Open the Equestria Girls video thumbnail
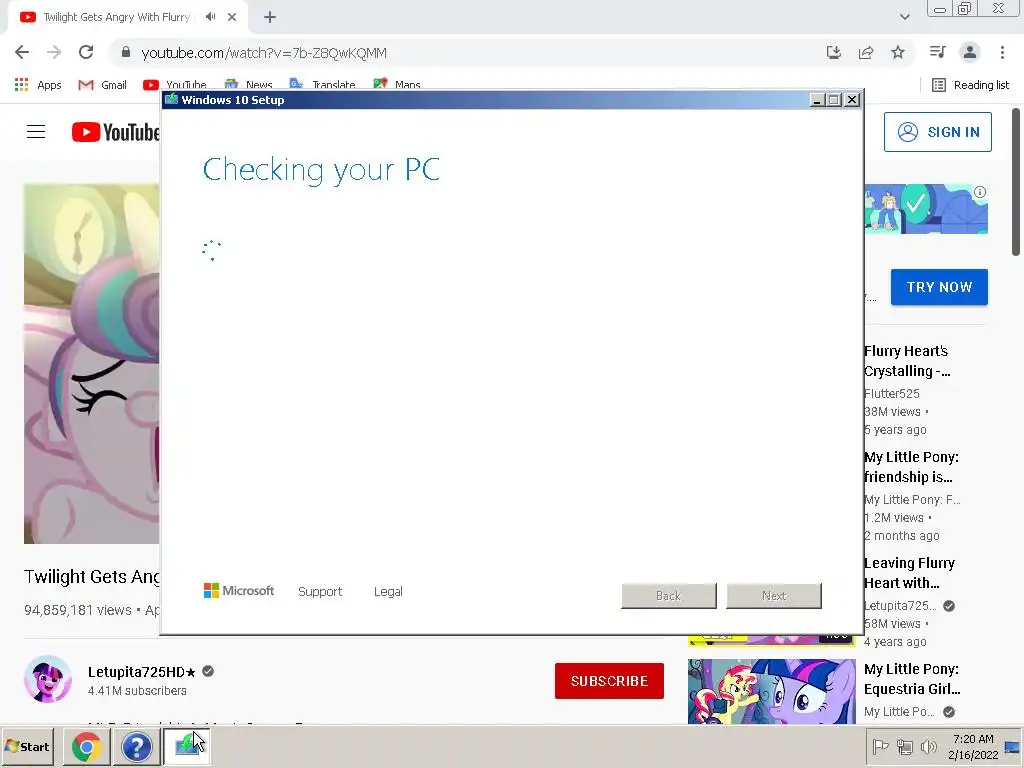Image resolution: width=1024 pixels, height=768 pixels. point(771,691)
